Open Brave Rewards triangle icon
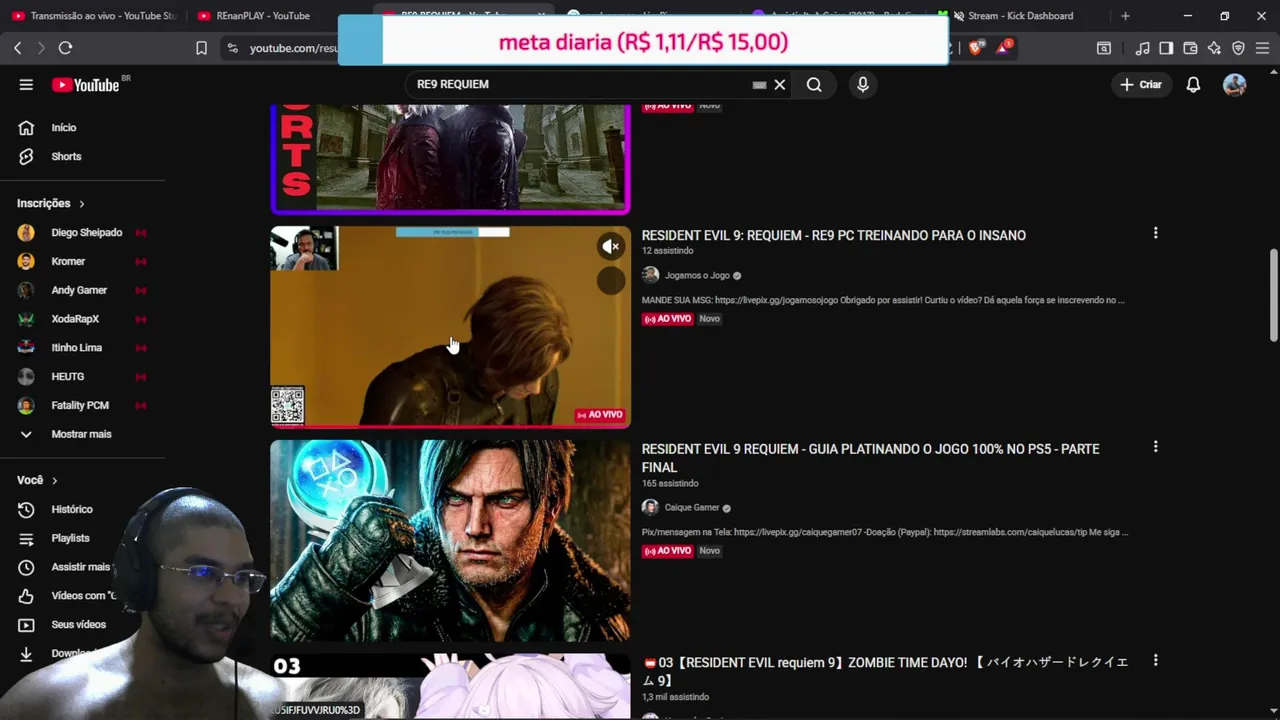This screenshot has height=720, width=1280. tap(1004, 47)
